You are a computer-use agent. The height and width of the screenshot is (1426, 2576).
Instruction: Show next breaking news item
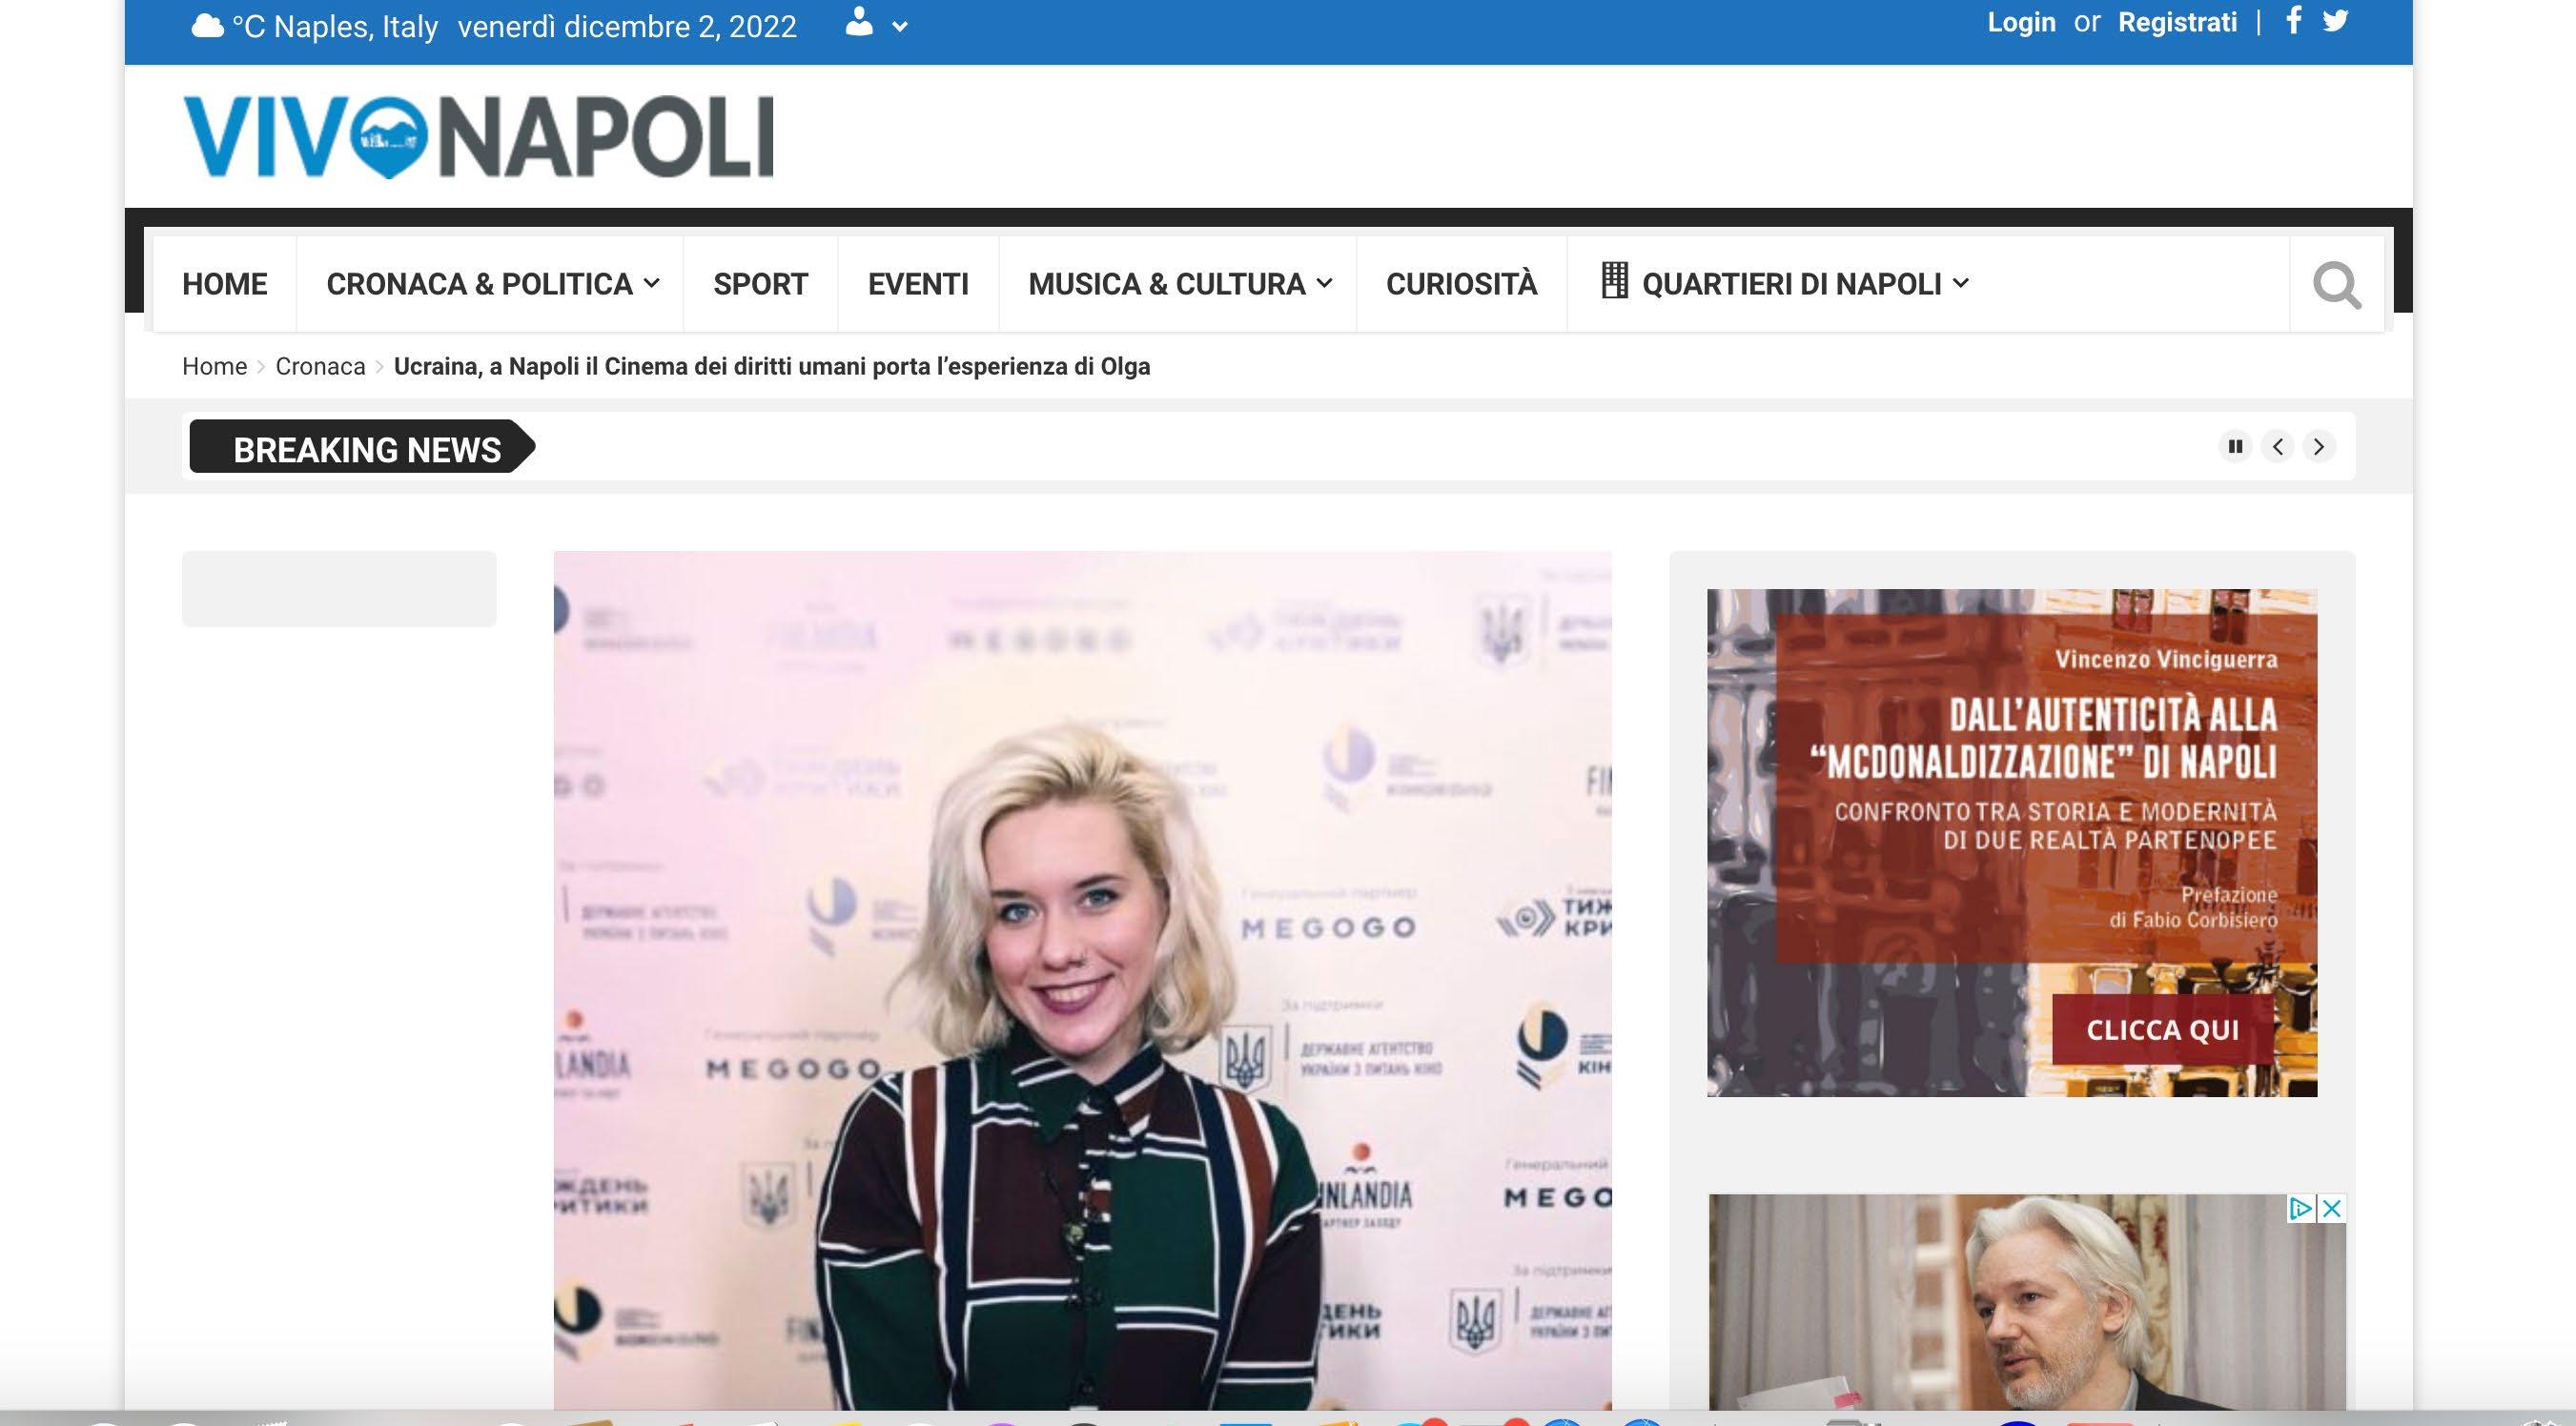[2318, 446]
